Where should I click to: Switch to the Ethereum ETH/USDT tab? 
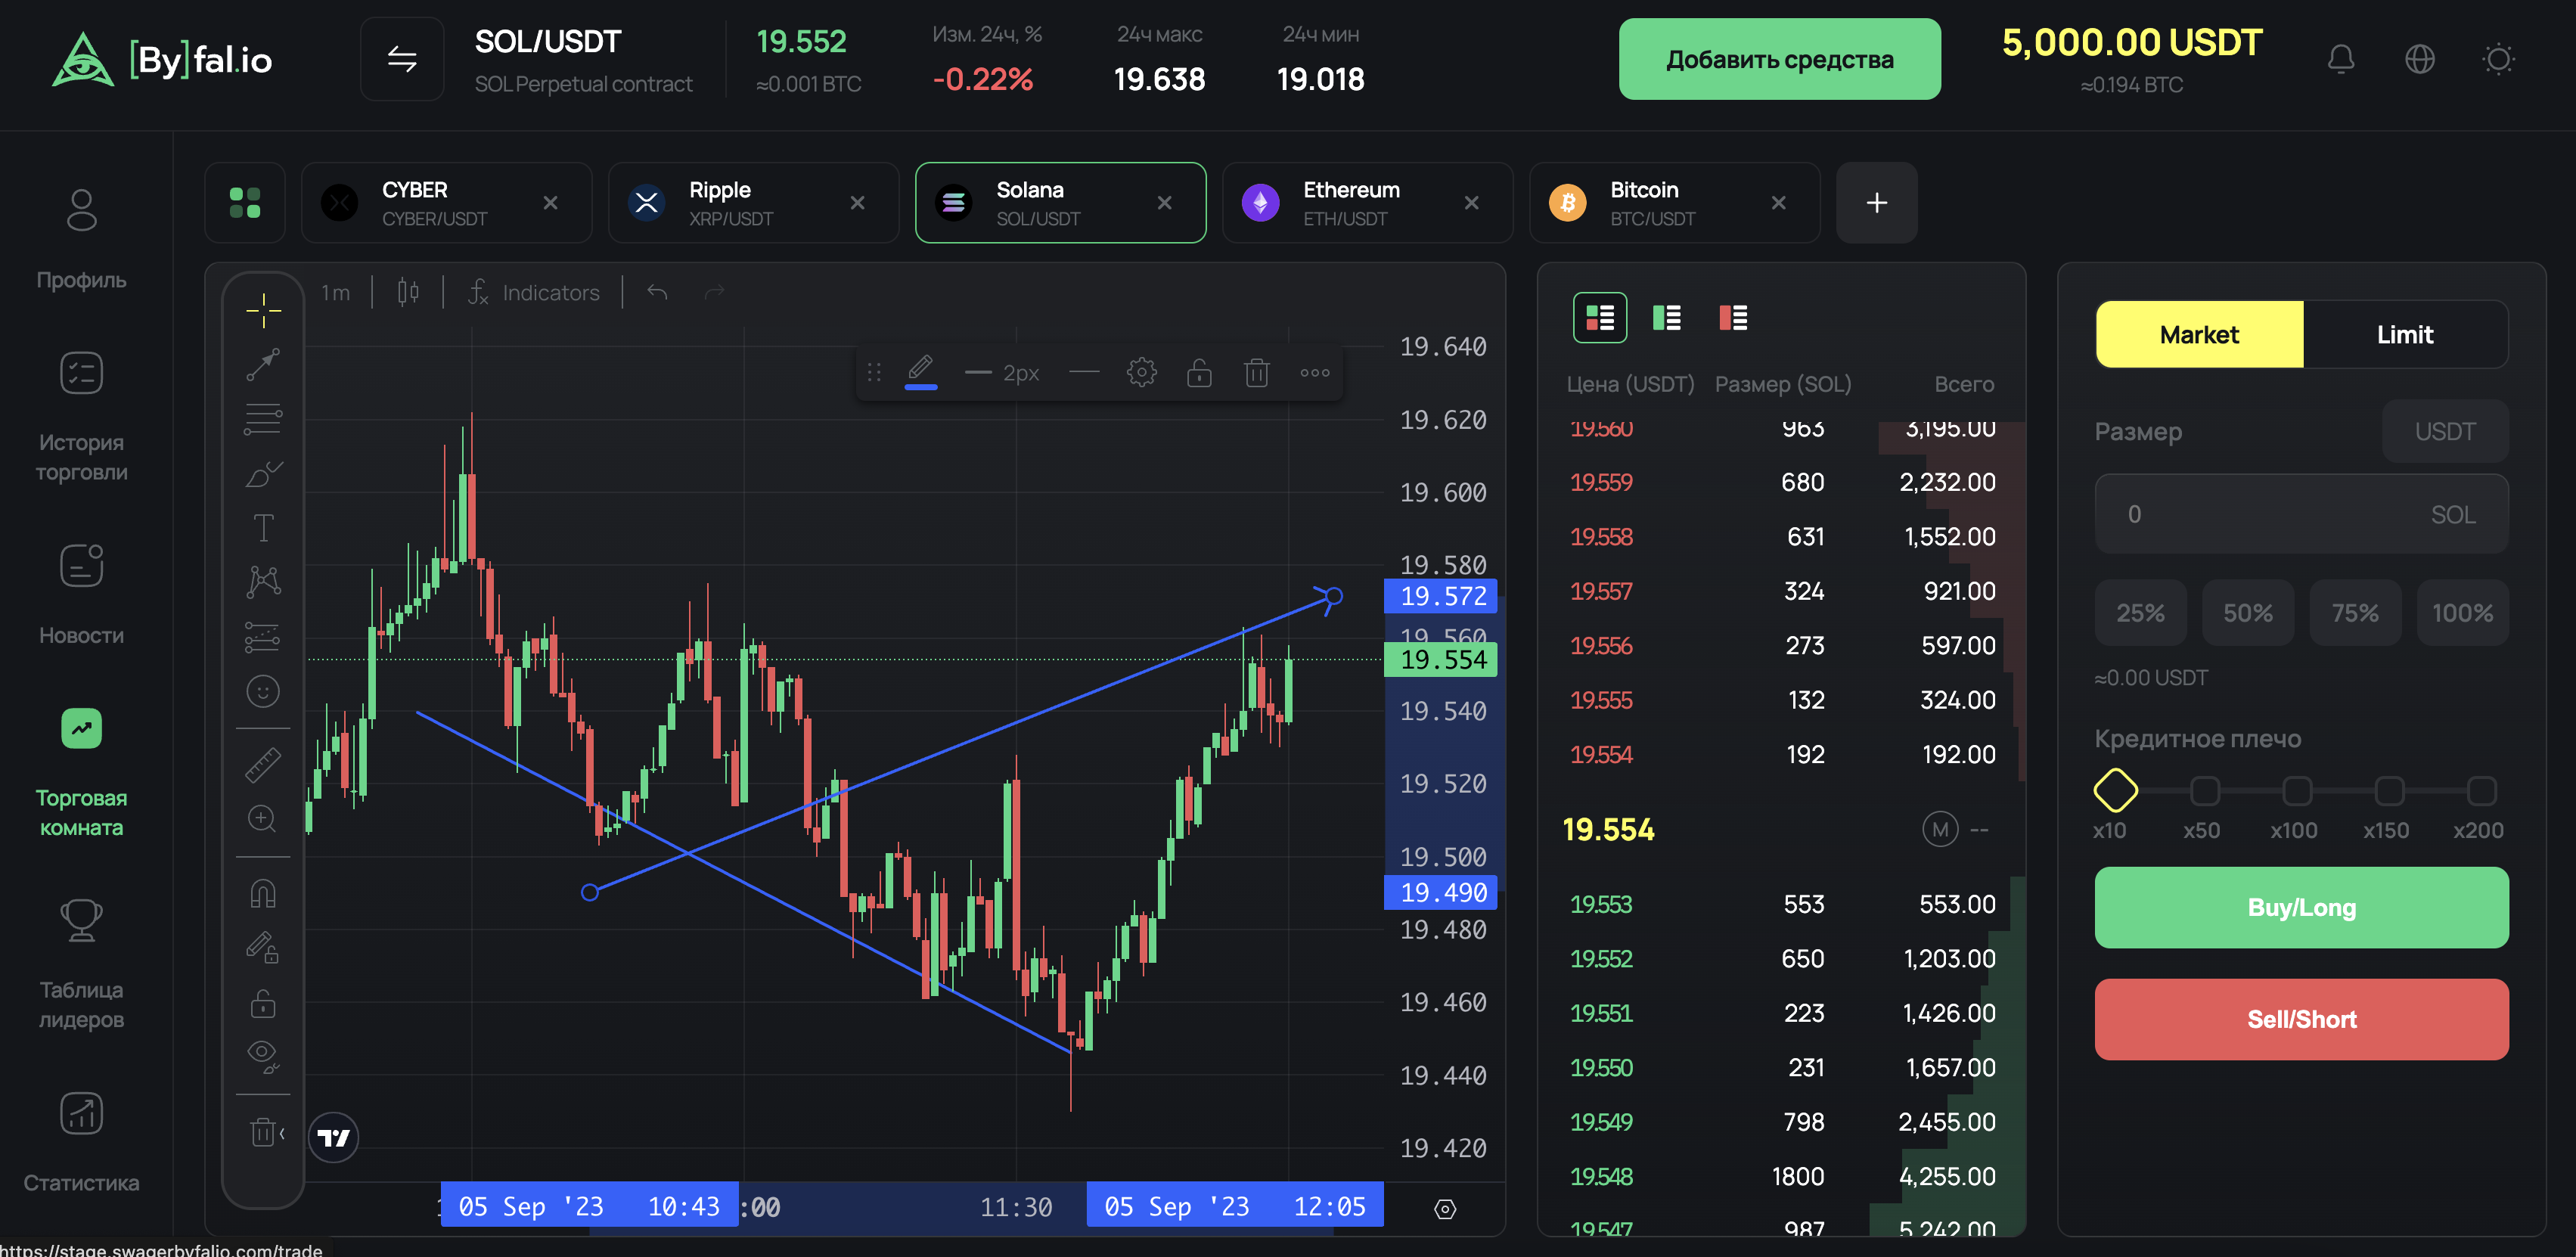coord(1367,203)
